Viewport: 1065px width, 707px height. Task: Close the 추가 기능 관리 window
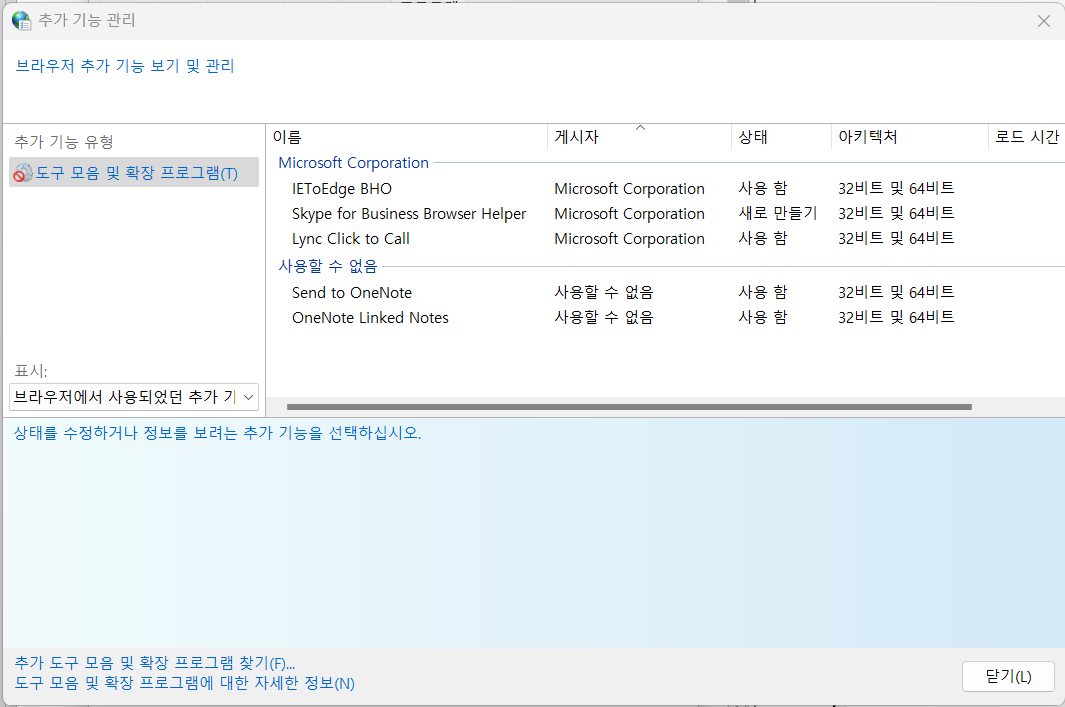click(x=1044, y=21)
